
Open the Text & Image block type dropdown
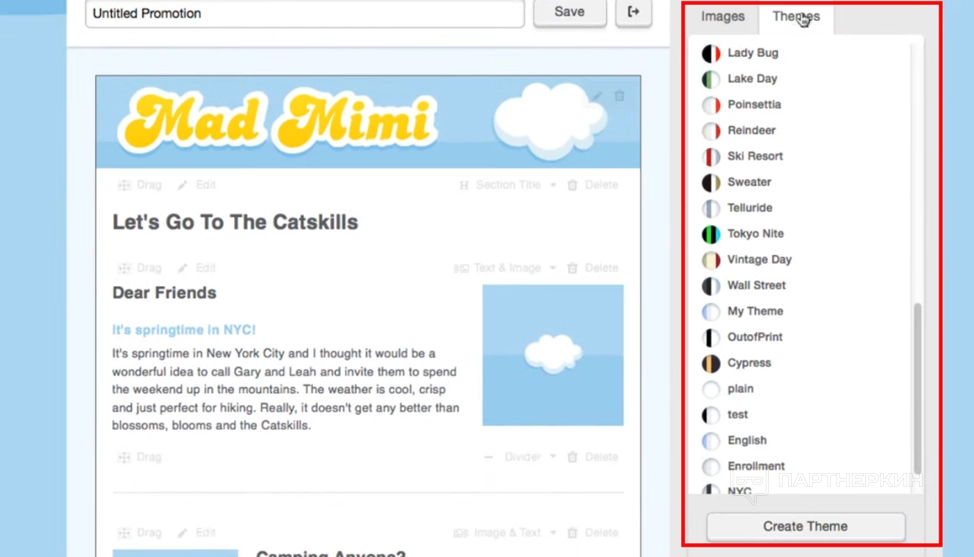click(505, 268)
